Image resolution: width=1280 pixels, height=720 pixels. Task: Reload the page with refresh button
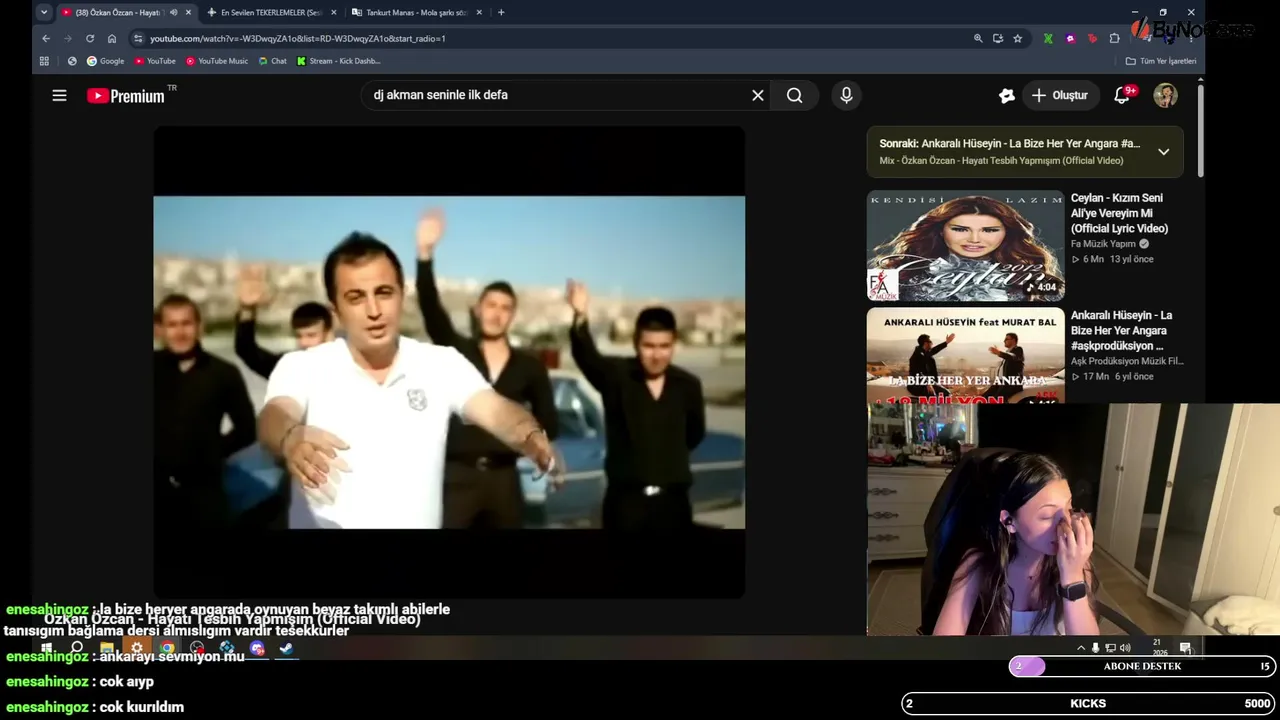[90, 38]
